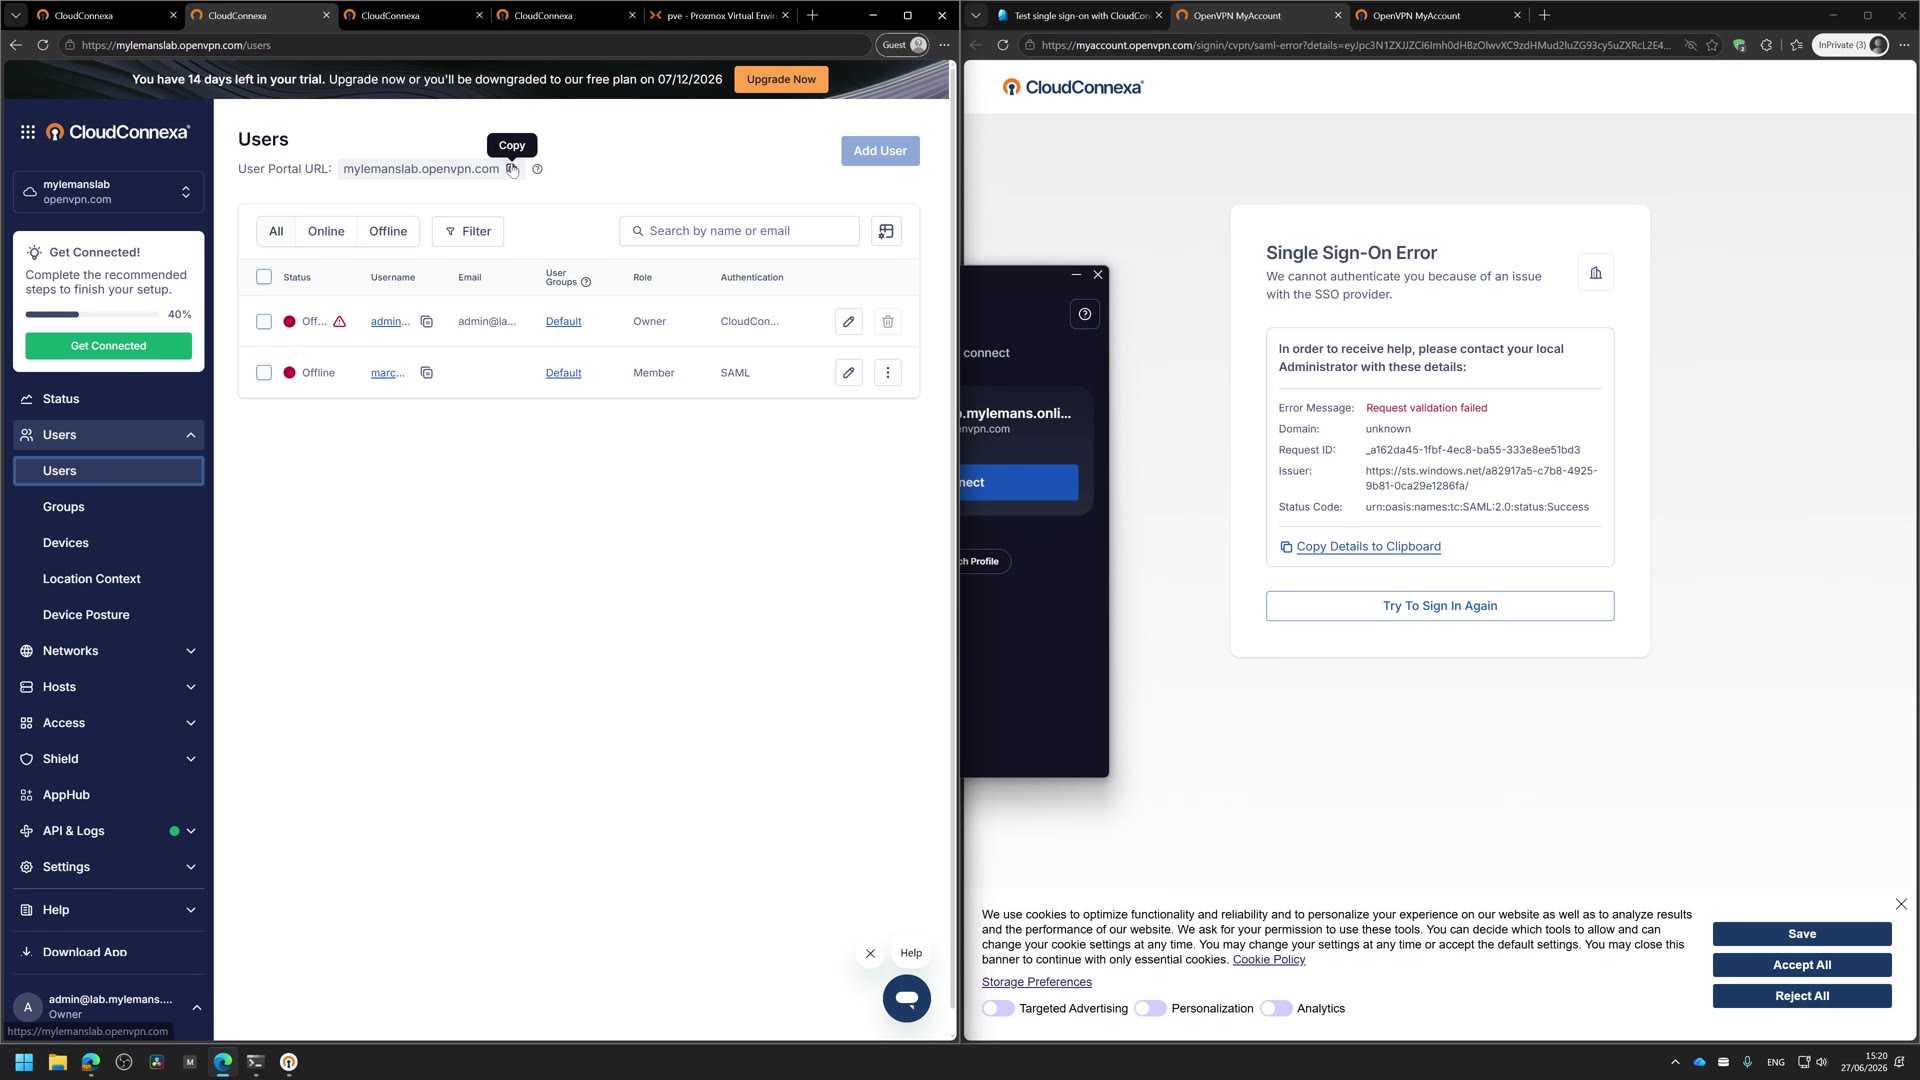Check the admin user row checkbox
This screenshot has height=1080, width=1920.
click(264, 321)
